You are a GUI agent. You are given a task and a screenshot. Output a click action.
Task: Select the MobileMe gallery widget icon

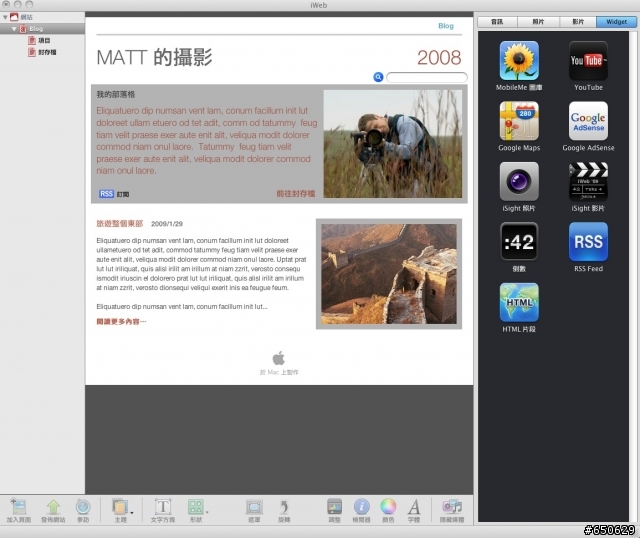coord(519,60)
